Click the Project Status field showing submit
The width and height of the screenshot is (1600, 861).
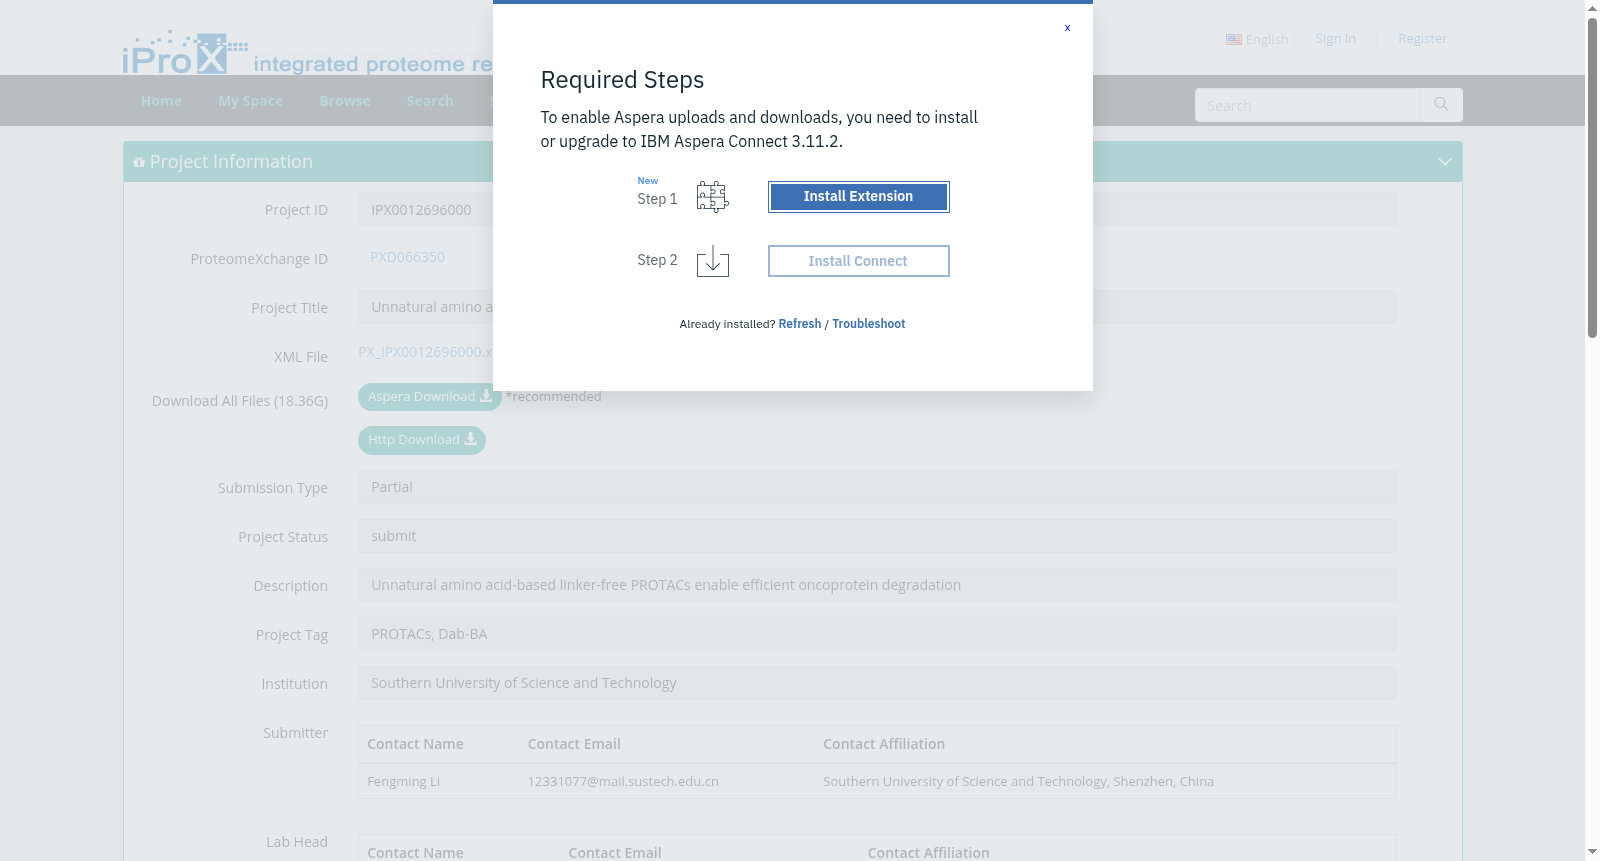click(x=877, y=536)
